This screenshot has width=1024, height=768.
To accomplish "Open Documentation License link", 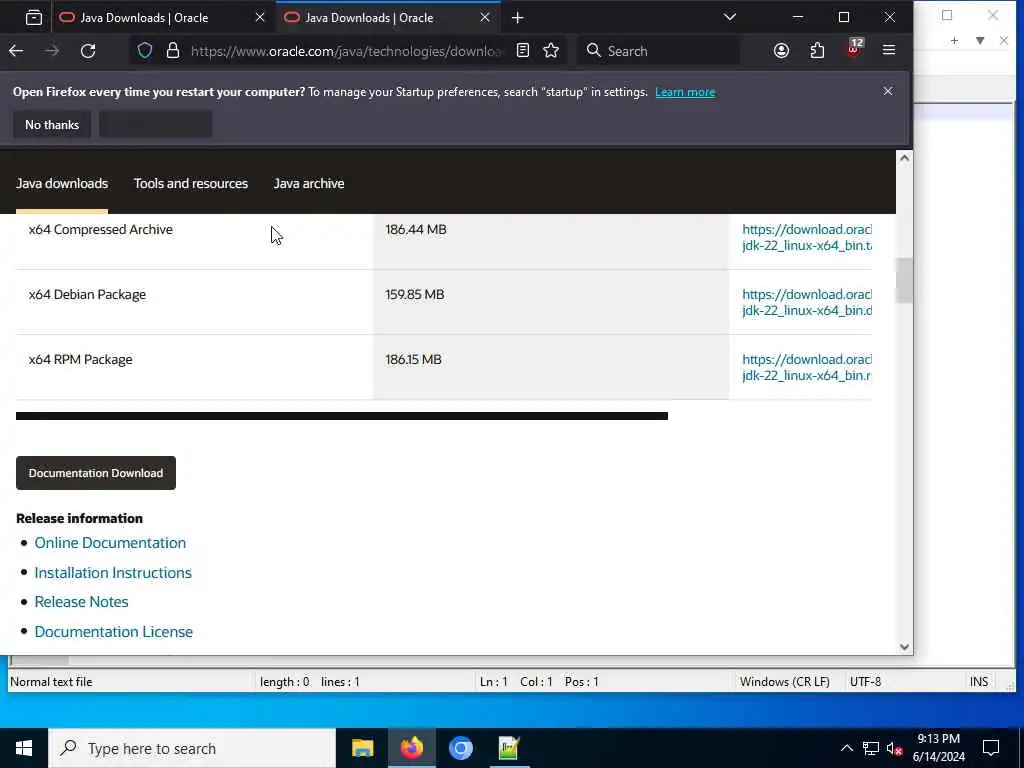I will [114, 632].
